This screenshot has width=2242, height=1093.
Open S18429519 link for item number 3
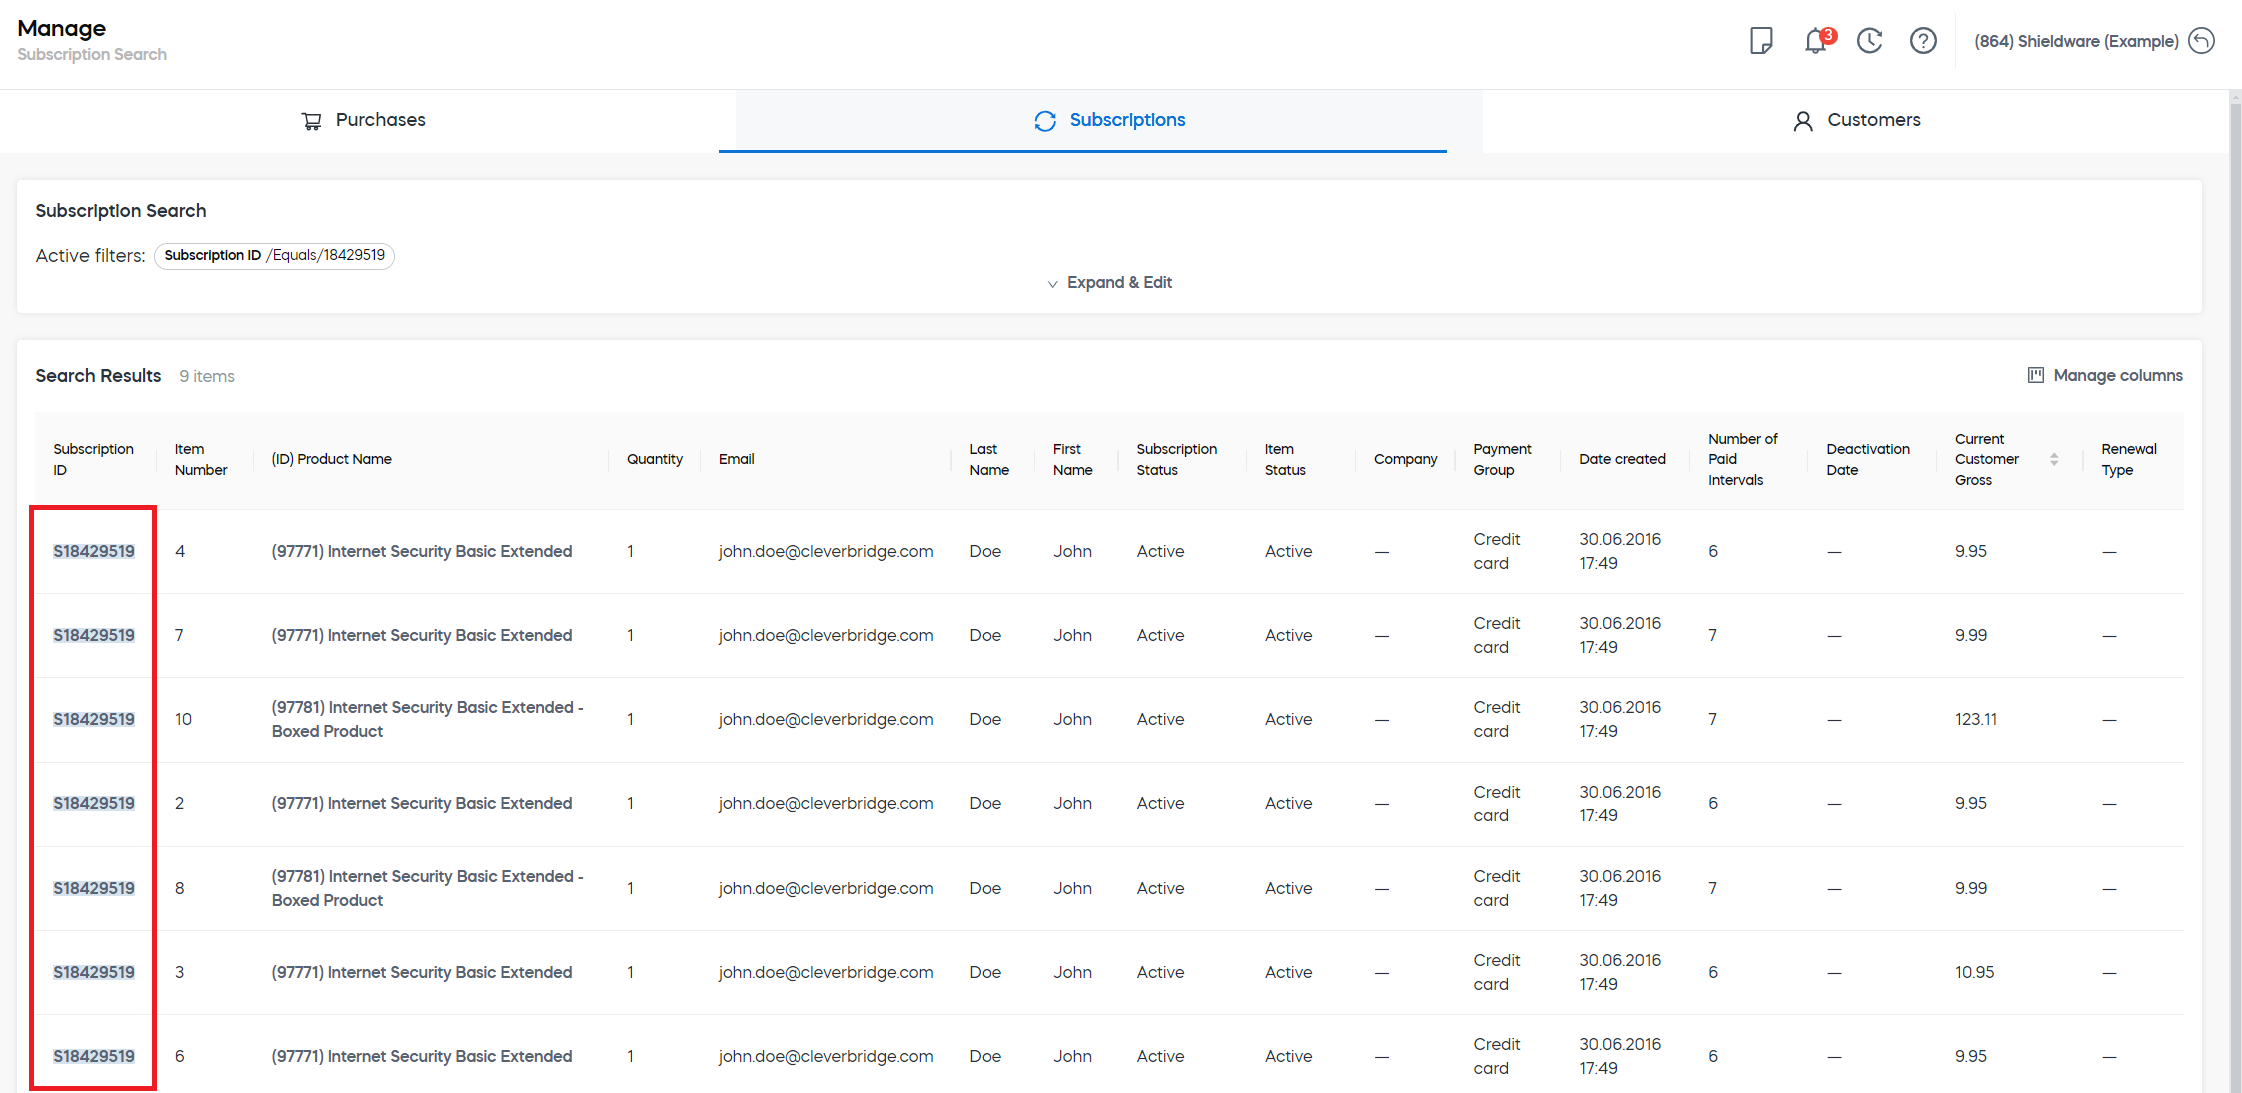click(x=94, y=972)
